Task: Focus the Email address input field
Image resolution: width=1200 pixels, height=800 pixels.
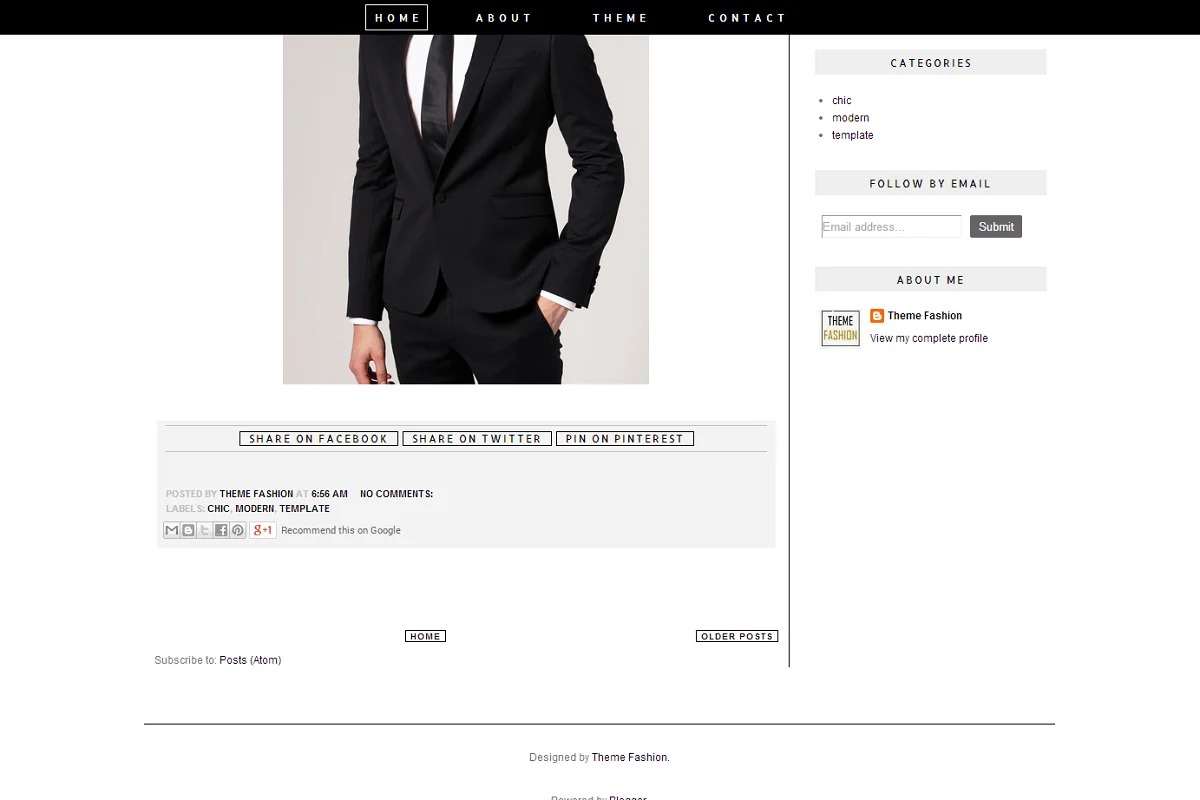Action: tap(890, 227)
